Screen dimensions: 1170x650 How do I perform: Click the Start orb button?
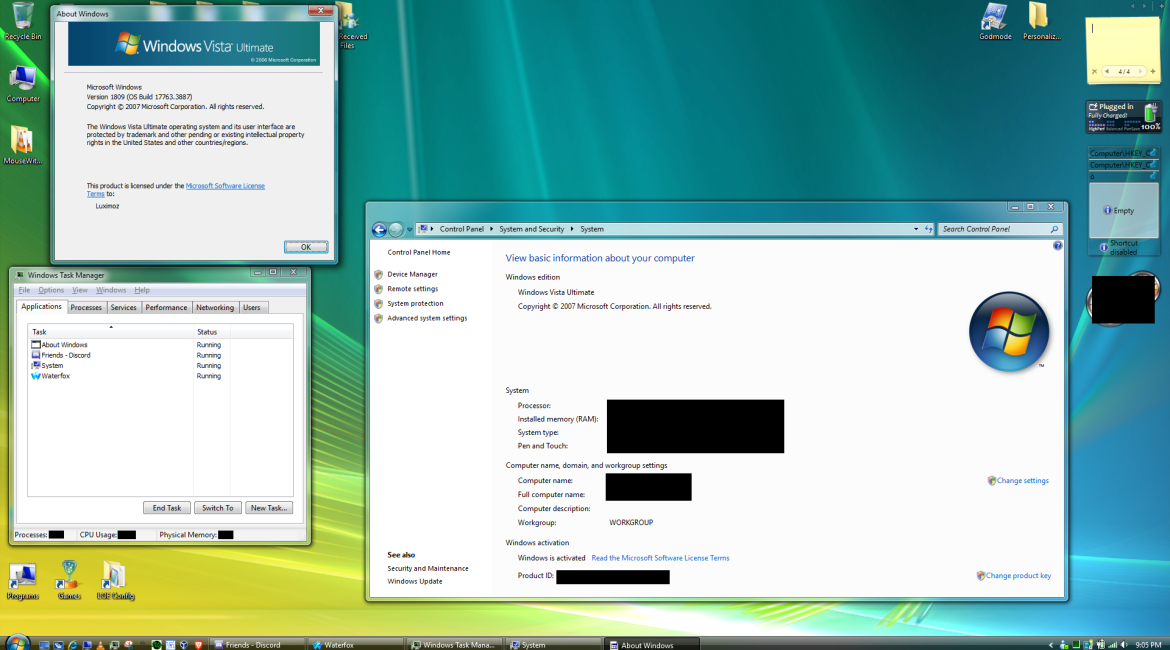coord(17,643)
